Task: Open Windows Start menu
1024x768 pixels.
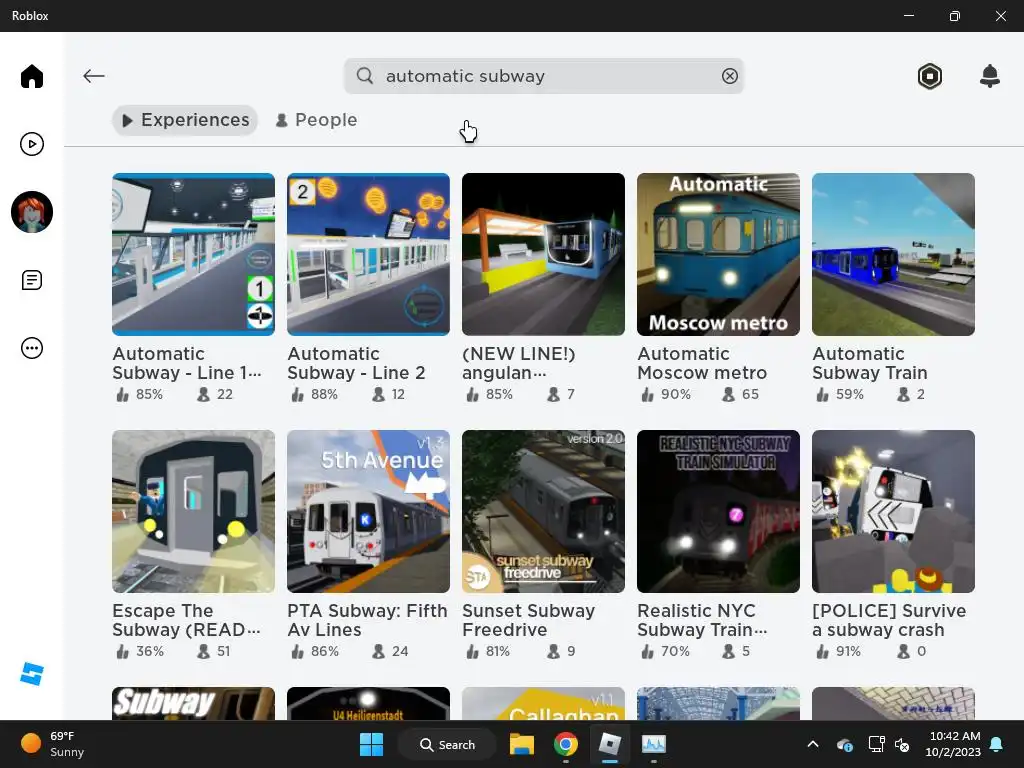Action: pyautogui.click(x=372, y=744)
